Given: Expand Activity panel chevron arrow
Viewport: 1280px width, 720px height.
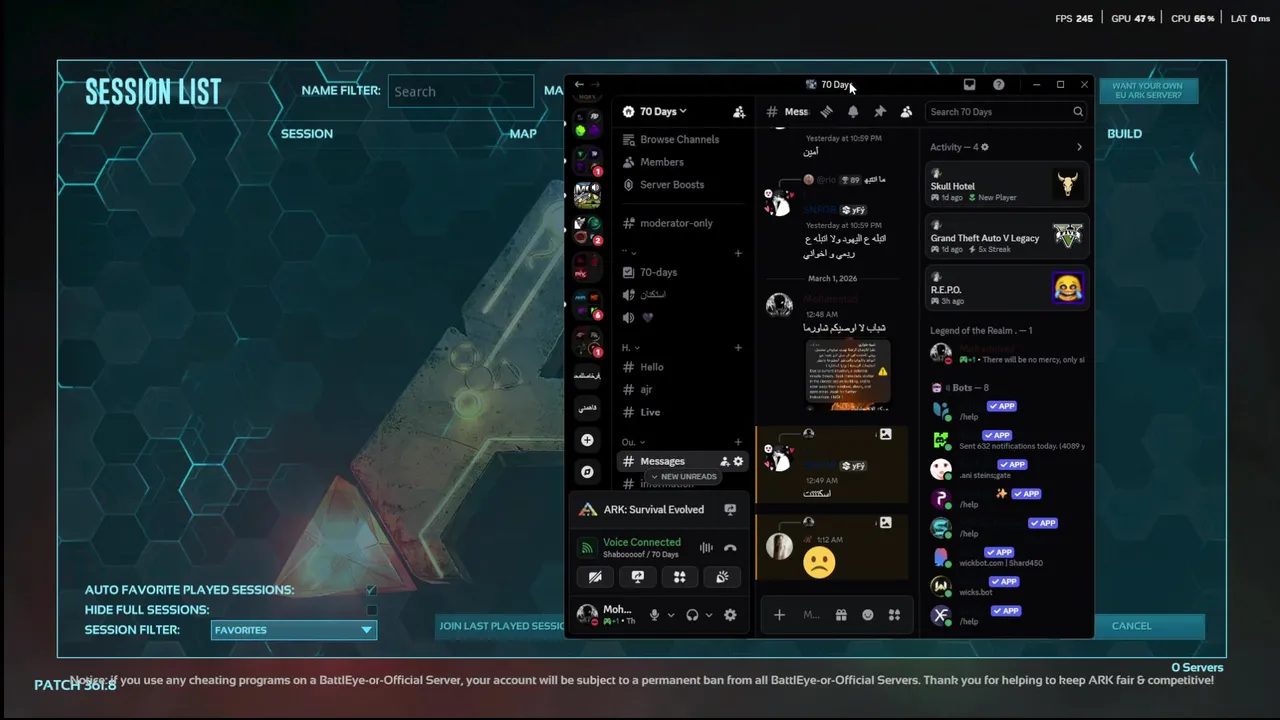Looking at the screenshot, I should tap(1079, 147).
